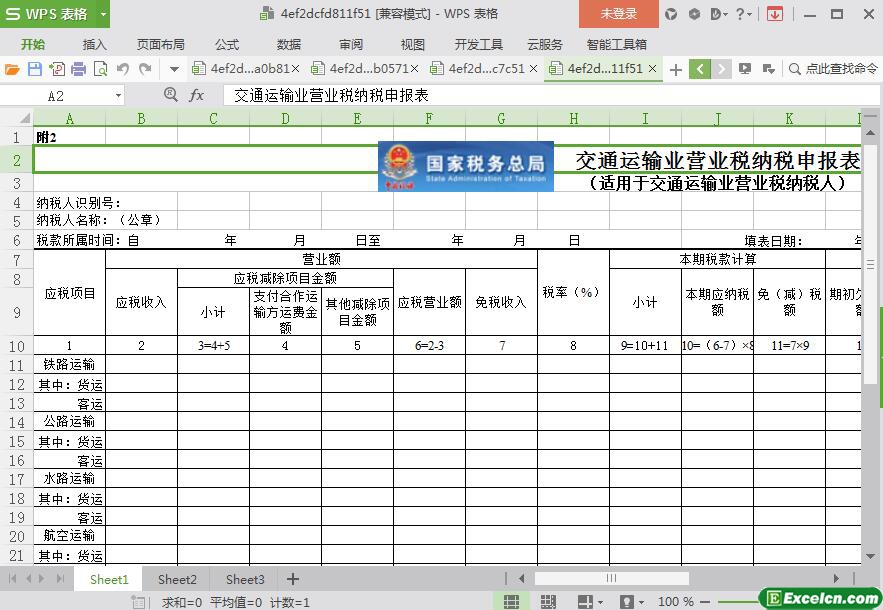Screen dimensions: 883x610
Task: Click the fx insert function icon
Action: pos(197,95)
